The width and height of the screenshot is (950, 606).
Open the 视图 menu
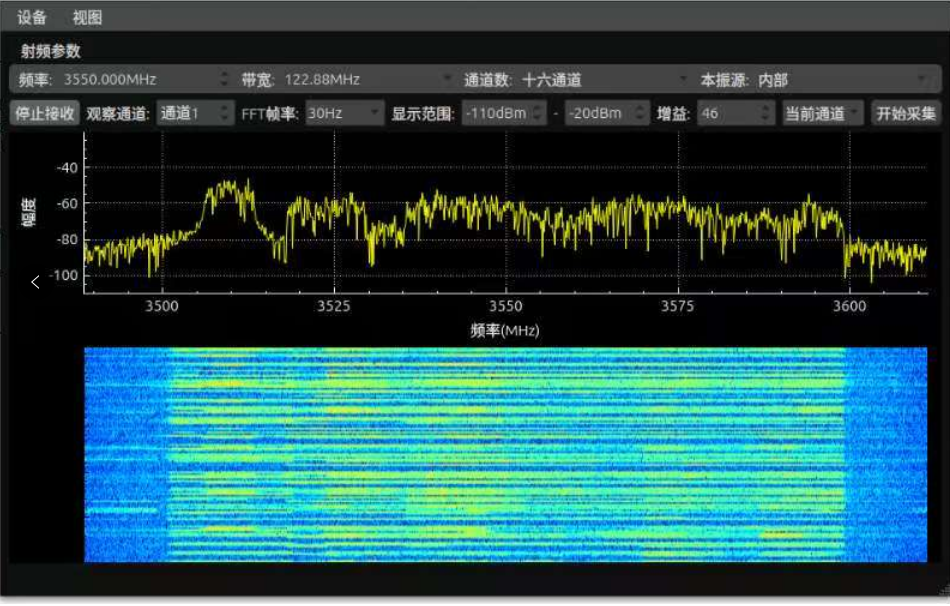[88, 17]
